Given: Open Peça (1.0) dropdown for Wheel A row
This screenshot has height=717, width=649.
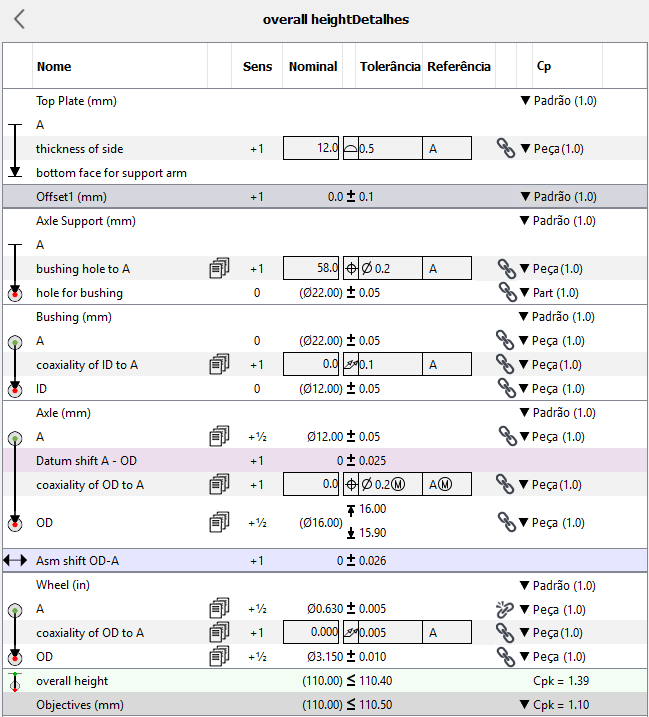Looking at the screenshot, I should pos(553,610).
